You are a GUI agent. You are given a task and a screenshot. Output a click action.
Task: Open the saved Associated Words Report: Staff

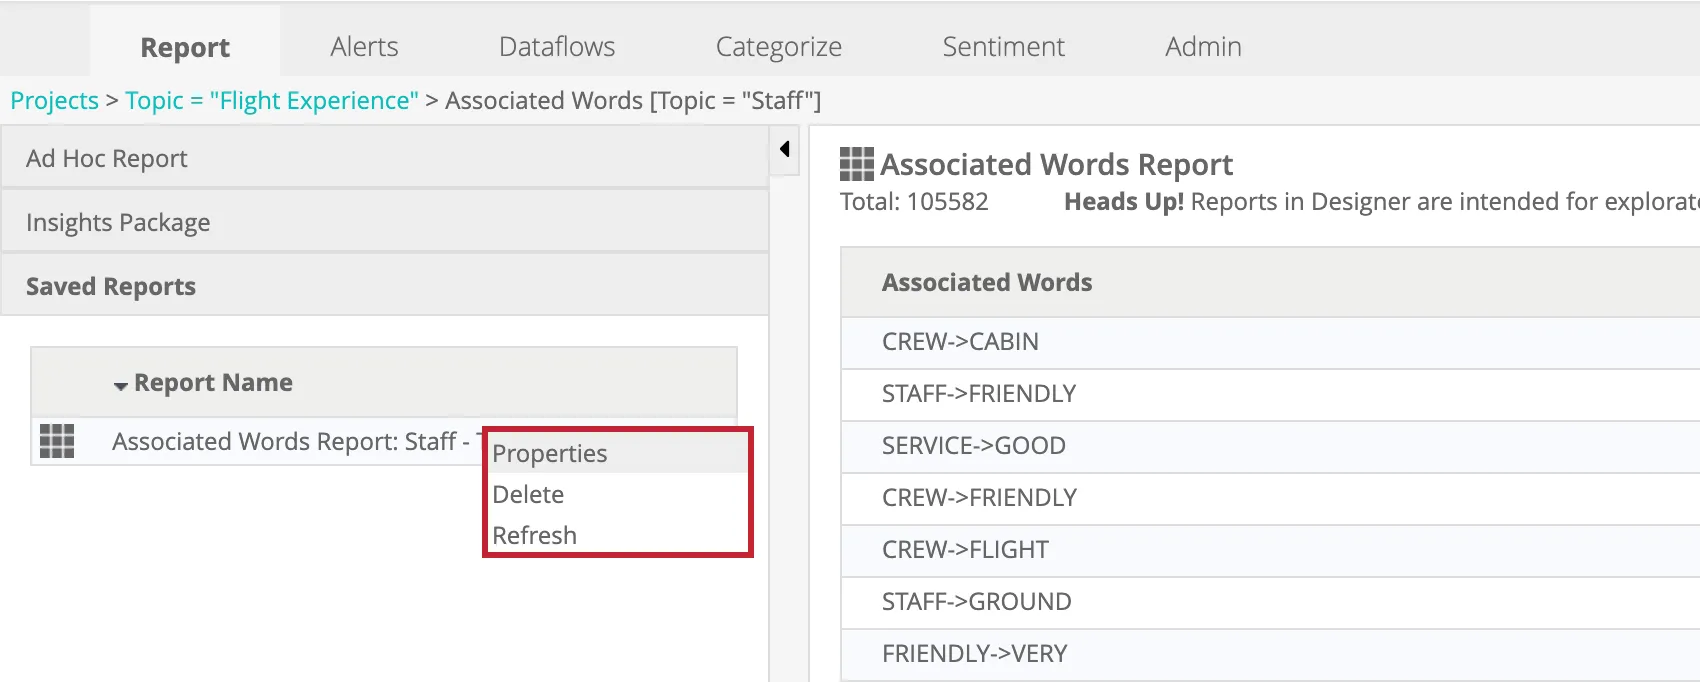(284, 442)
